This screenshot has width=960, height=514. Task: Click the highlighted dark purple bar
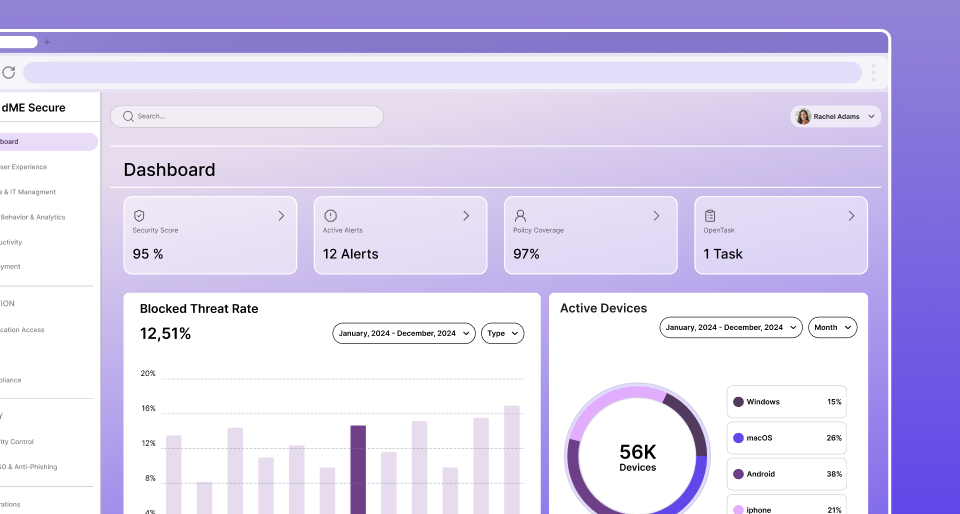click(358, 469)
